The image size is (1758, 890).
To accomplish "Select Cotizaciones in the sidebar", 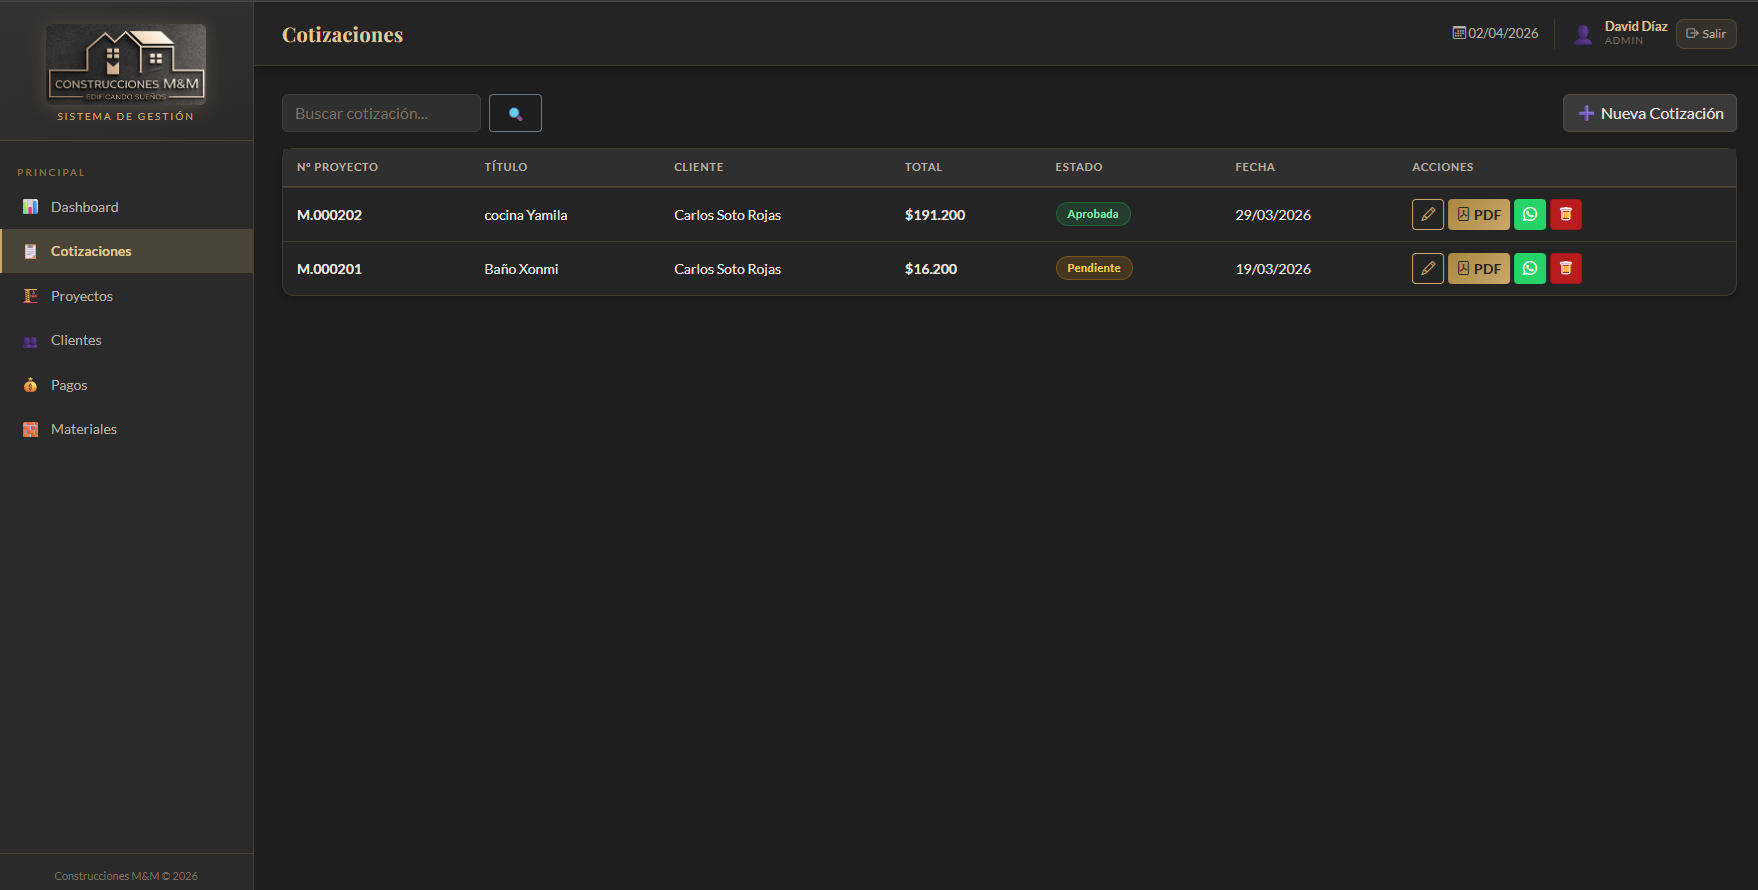I will [127, 251].
